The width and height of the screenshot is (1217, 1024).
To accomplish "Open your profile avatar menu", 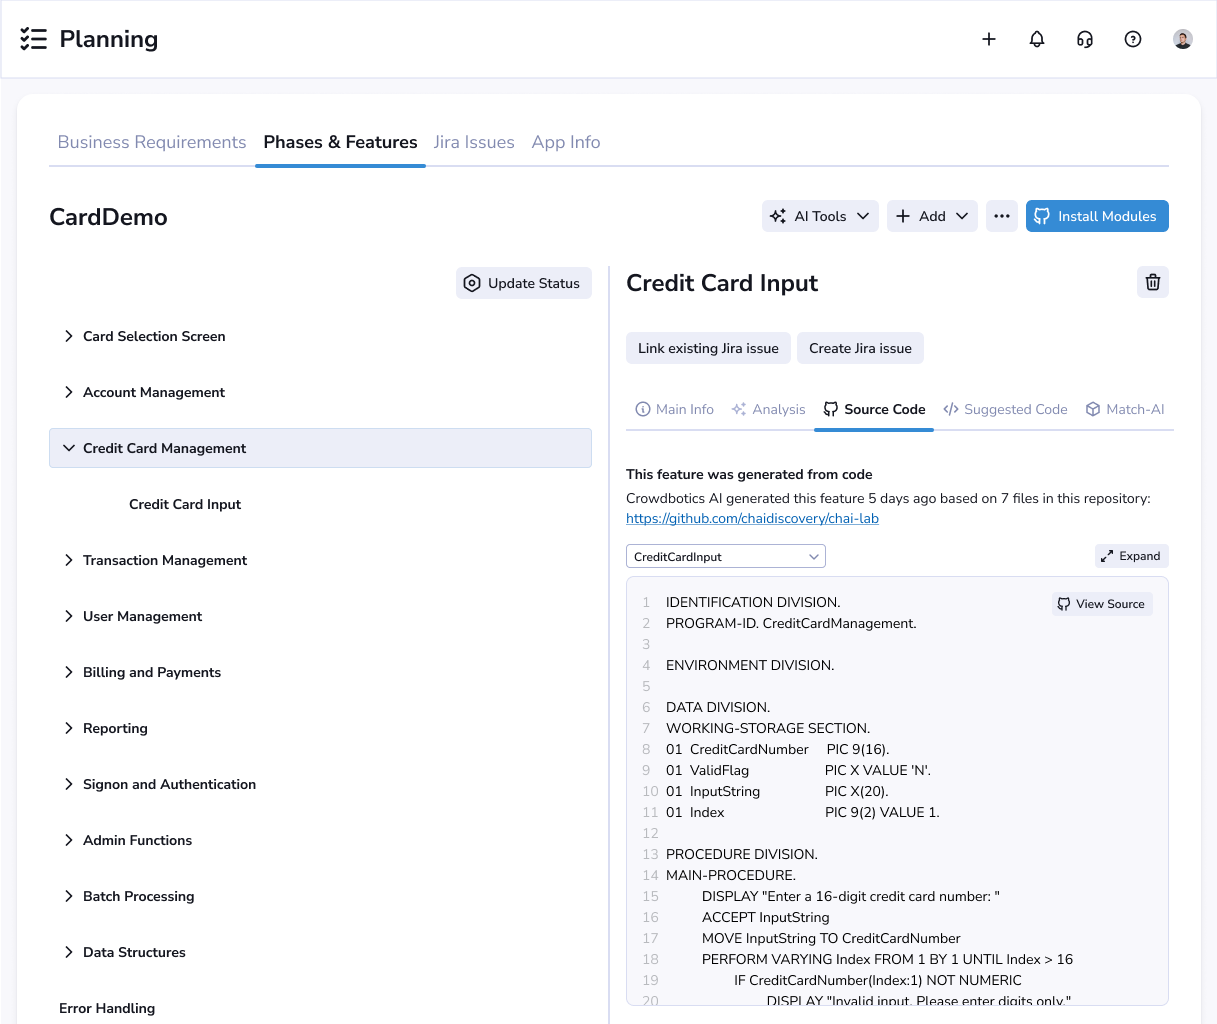I will 1182,39.
